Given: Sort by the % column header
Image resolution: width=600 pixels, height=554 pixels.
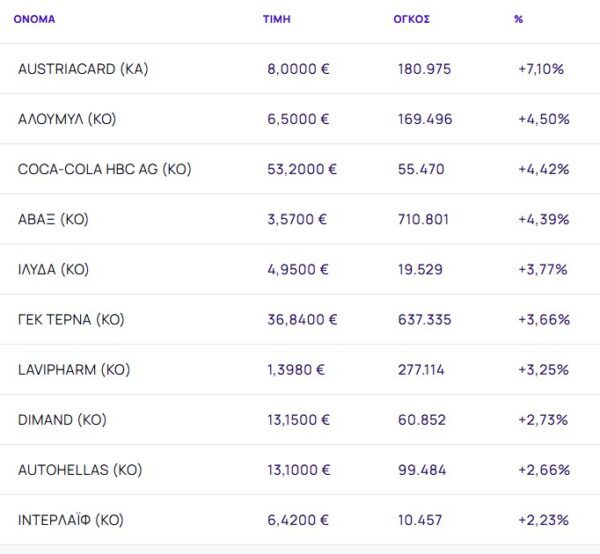Looking at the screenshot, I should click(518, 19).
